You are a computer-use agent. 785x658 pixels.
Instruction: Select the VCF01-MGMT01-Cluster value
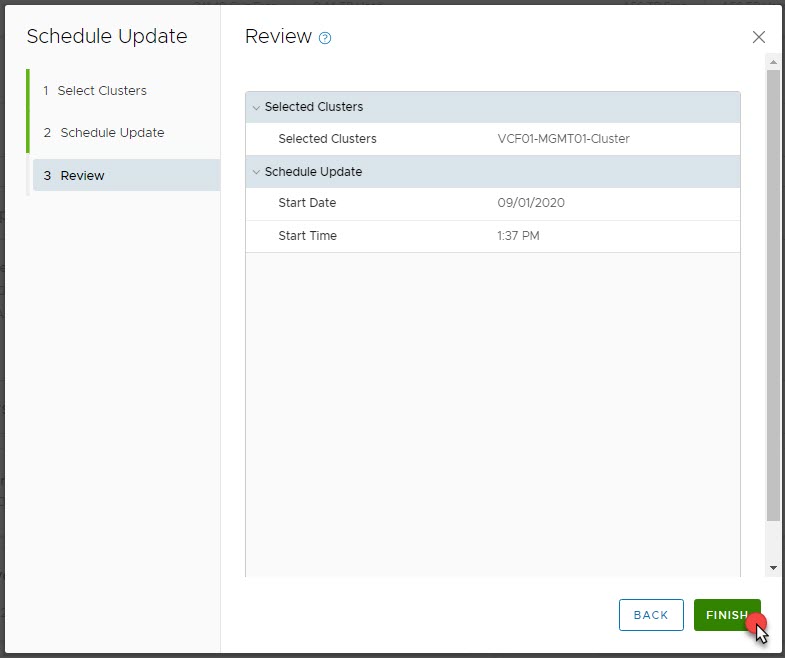(x=563, y=139)
